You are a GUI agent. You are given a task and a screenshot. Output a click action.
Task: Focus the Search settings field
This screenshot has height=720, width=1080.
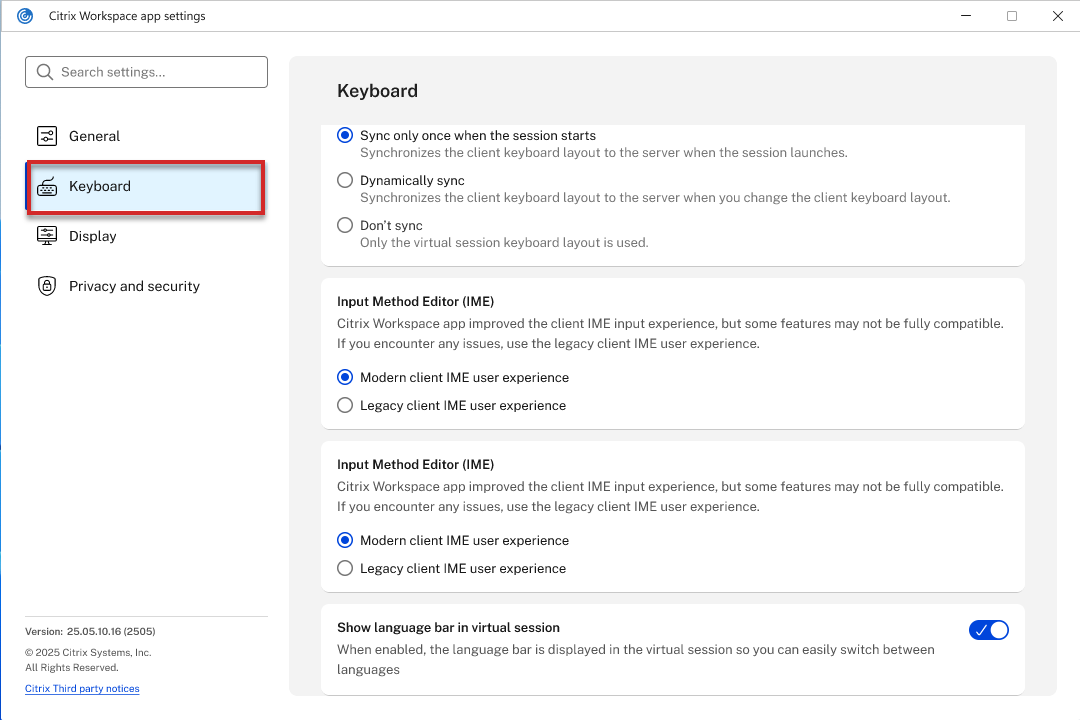[x=147, y=72]
